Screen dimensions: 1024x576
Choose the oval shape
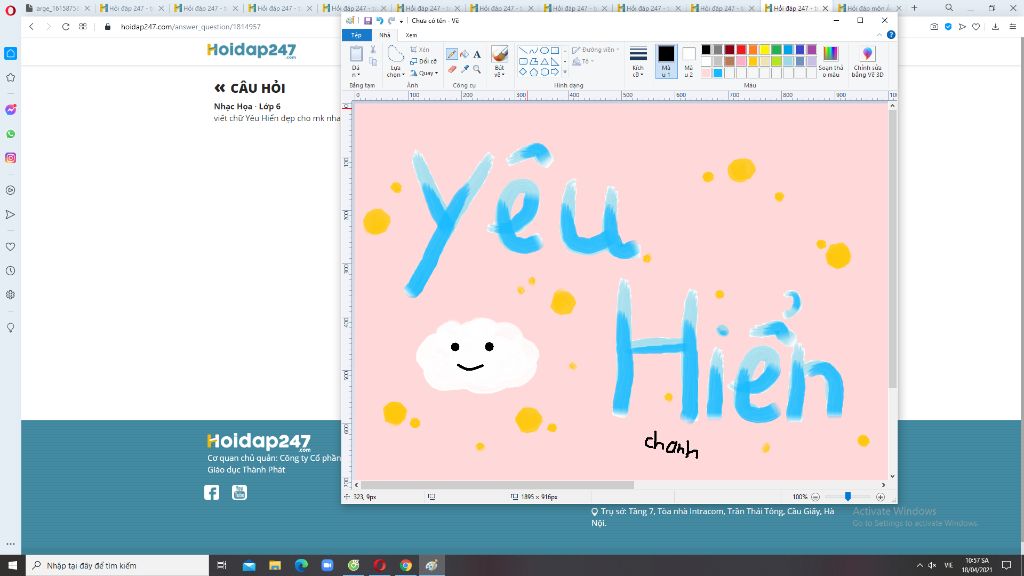click(544, 50)
